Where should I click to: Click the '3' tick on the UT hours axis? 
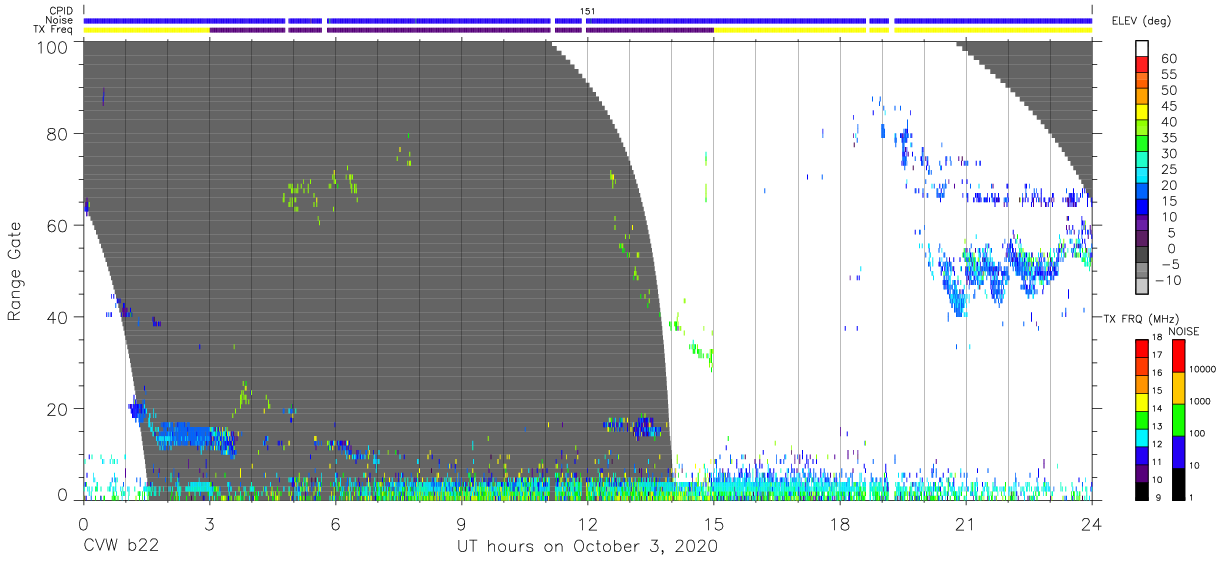point(209,523)
